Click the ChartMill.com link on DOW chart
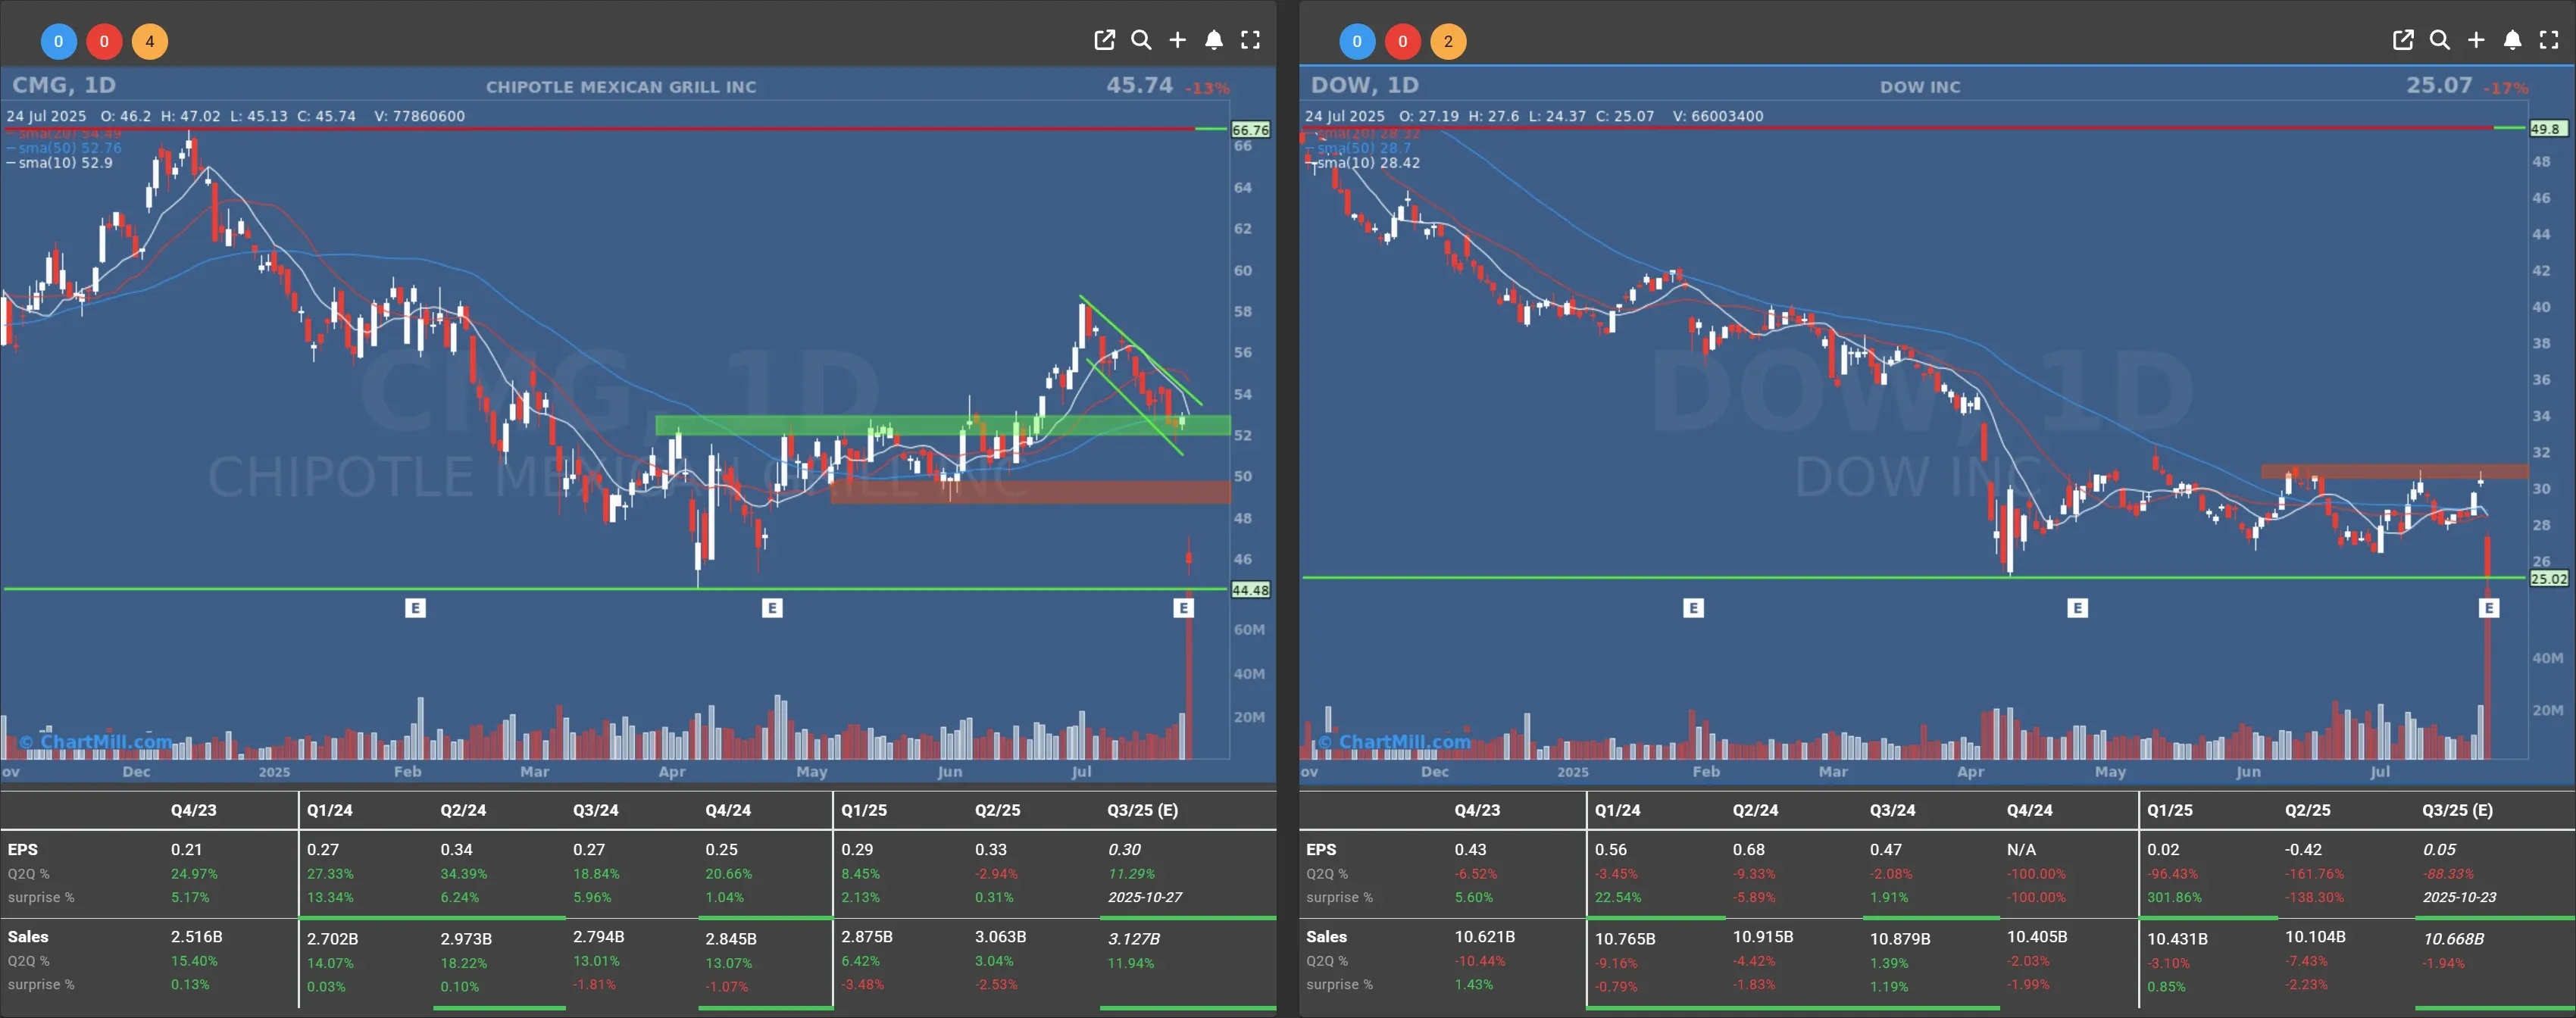The width and height of the screenshot is (2576, 1018). pos(1394,742)
